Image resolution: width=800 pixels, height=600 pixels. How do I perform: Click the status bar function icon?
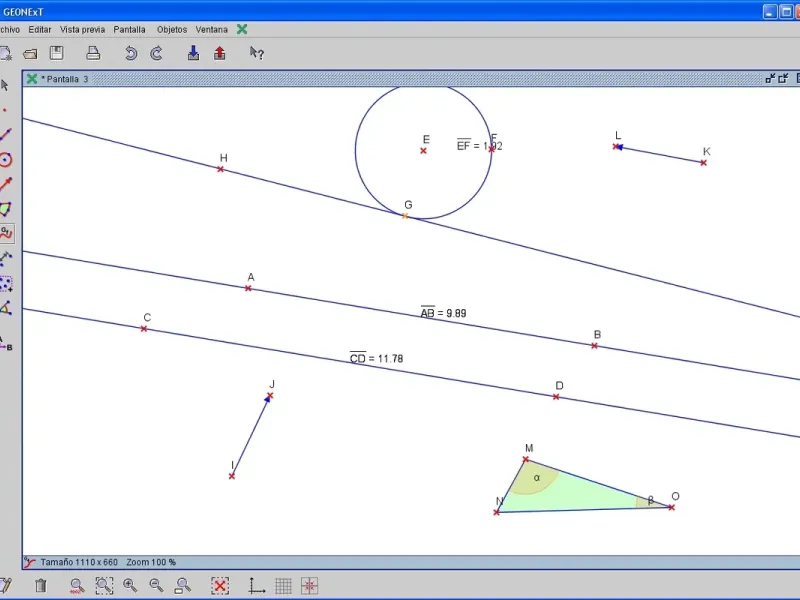tap(30, 562)
